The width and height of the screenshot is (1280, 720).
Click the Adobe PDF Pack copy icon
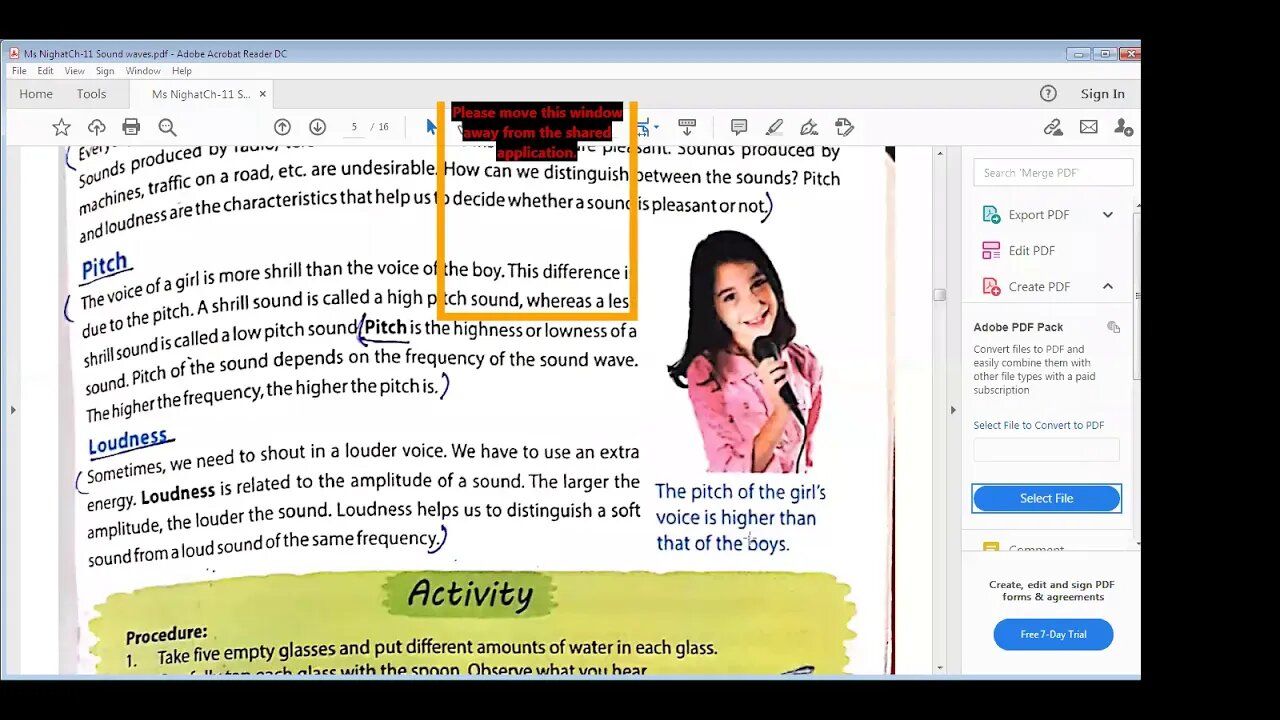click(1113, 327)
